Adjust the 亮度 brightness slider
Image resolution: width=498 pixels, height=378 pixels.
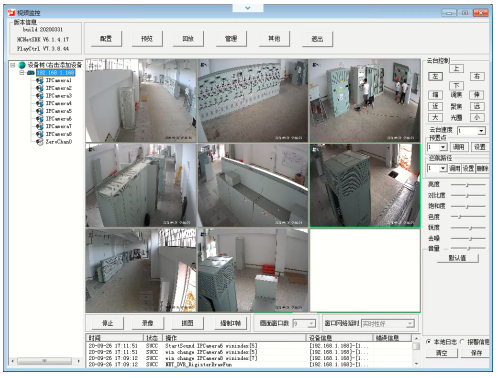point(468,184)
